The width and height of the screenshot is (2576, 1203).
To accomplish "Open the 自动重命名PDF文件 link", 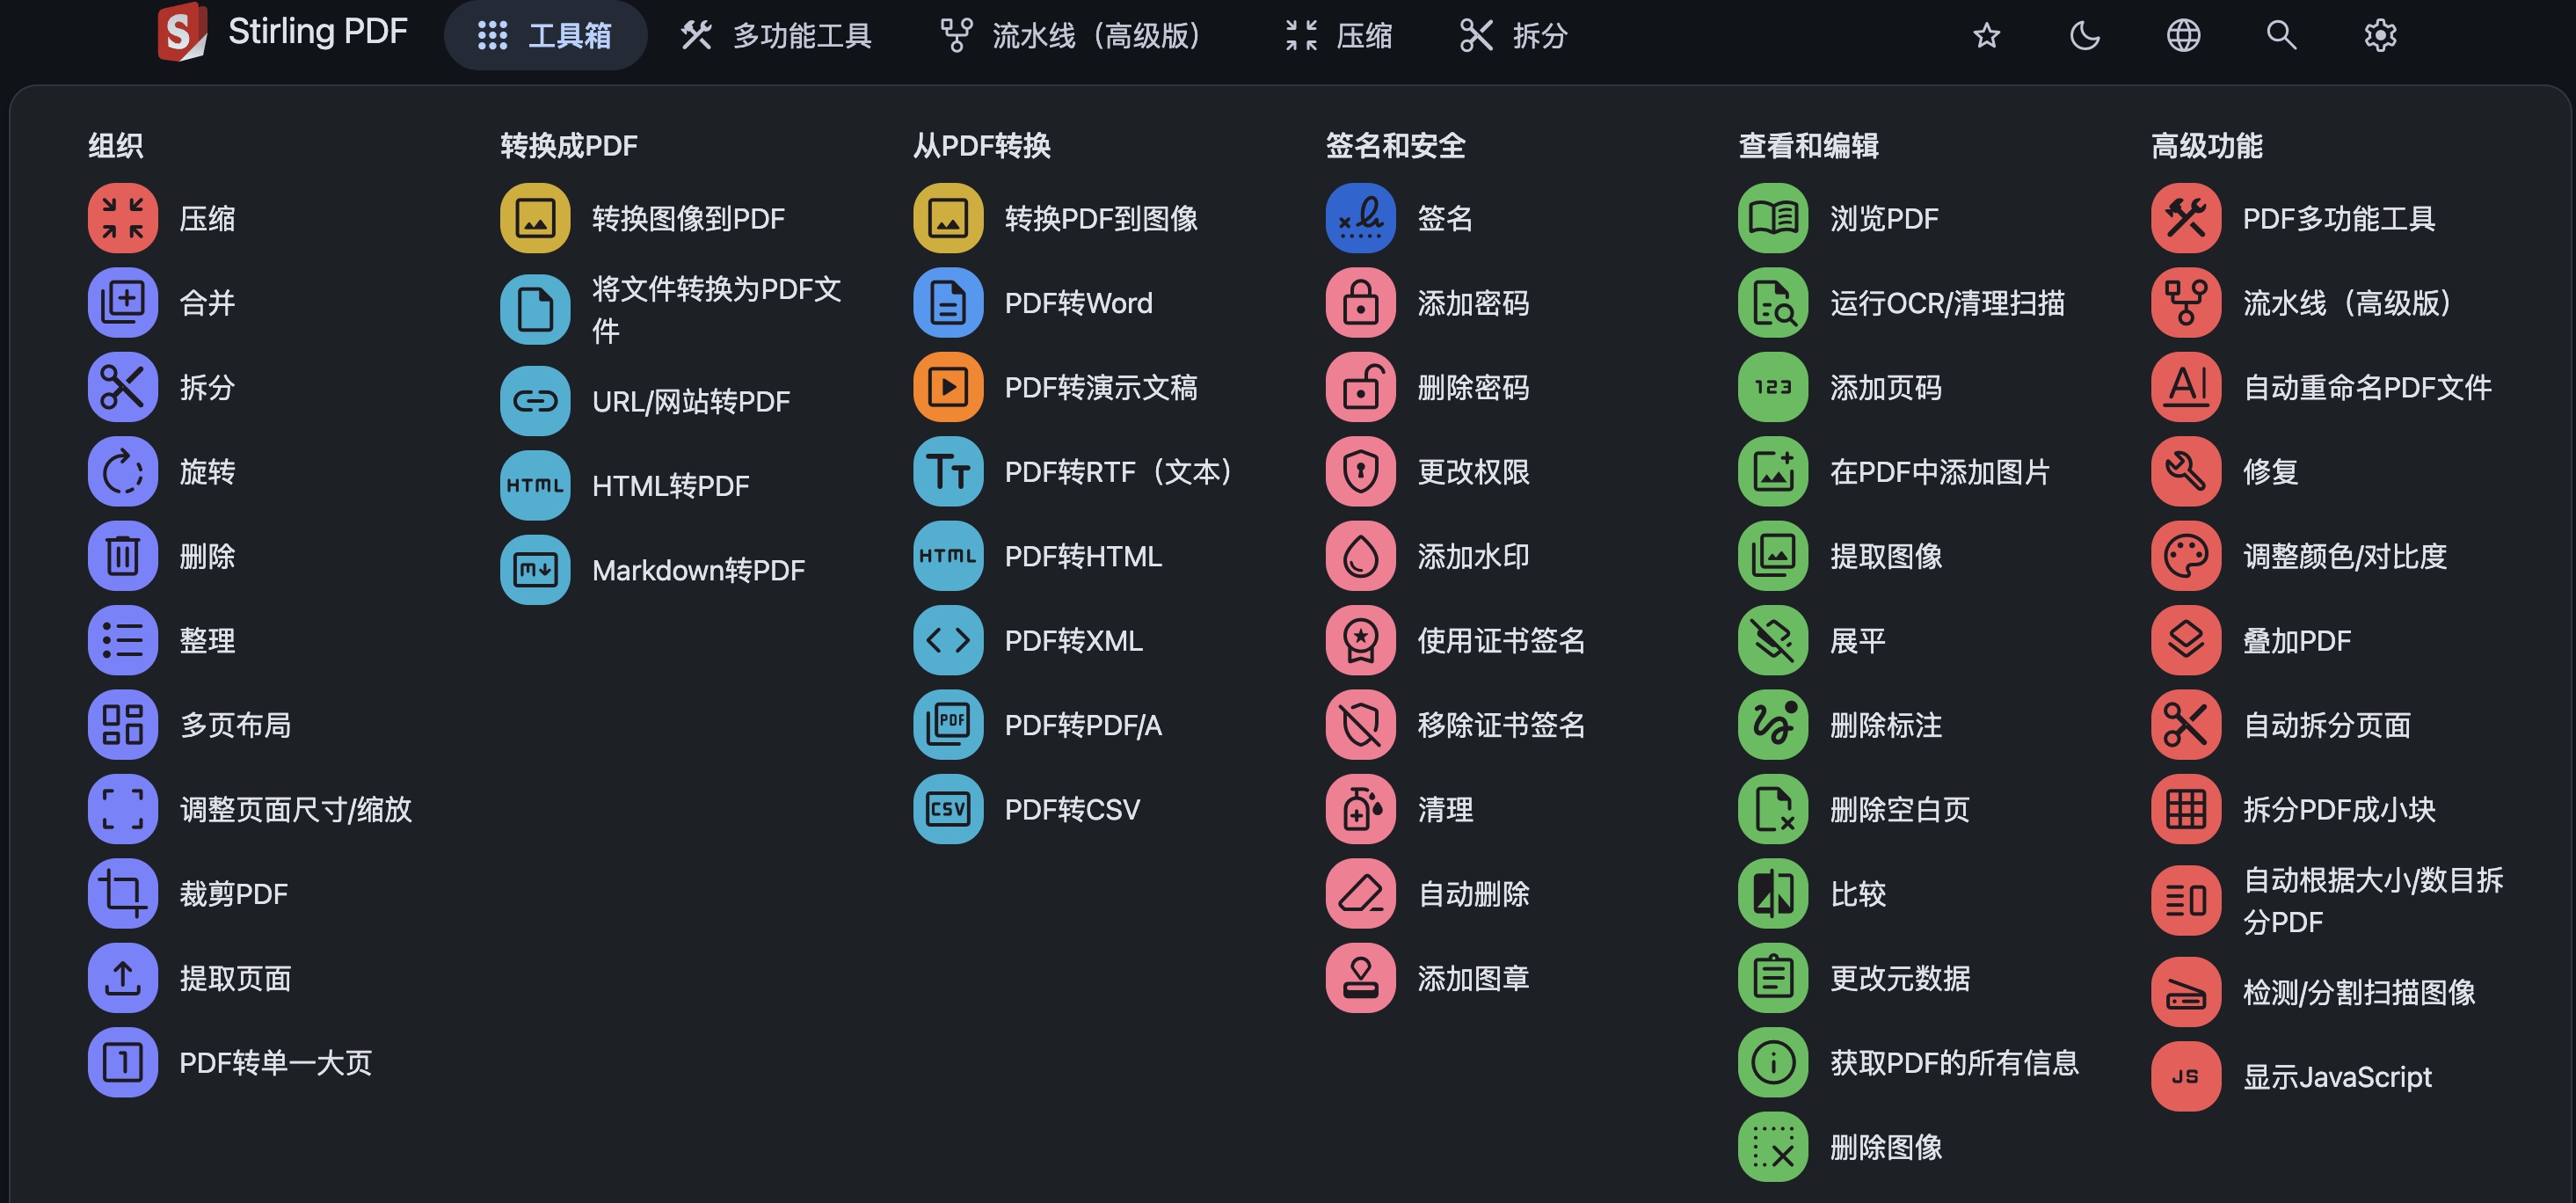I will point(2367,387).
